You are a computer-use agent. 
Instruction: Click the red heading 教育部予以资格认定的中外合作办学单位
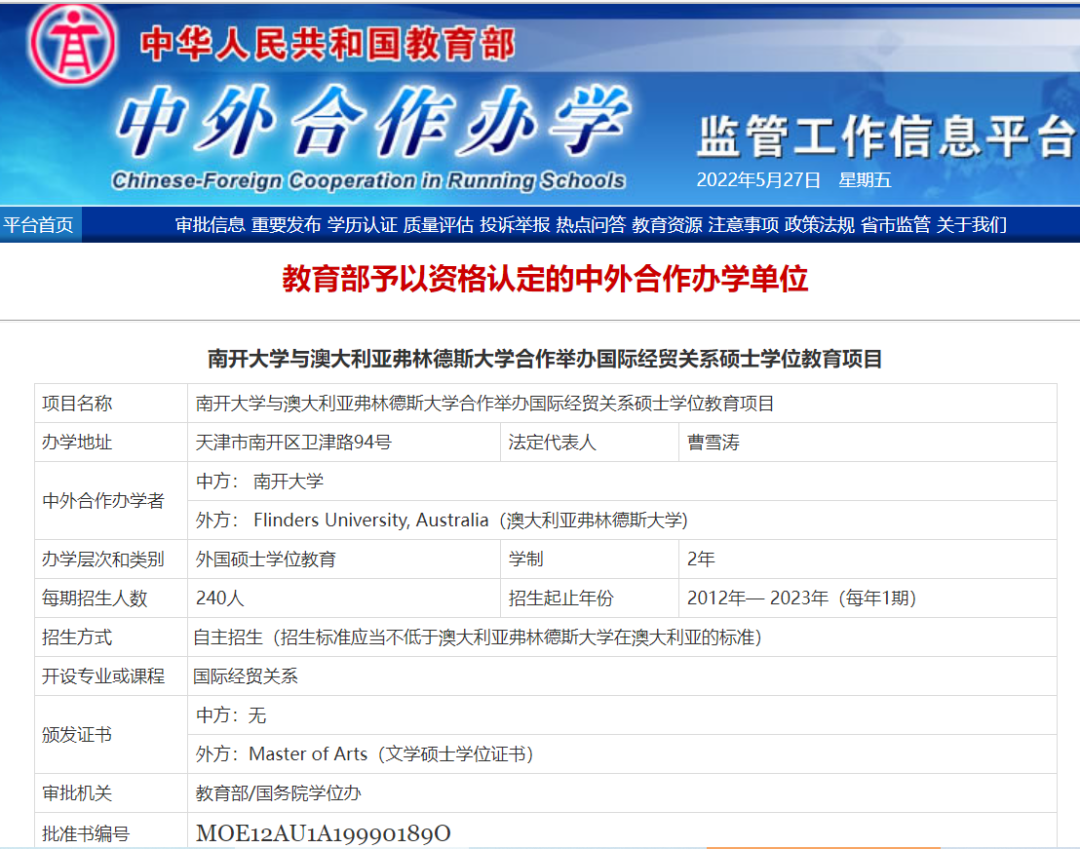545,279
